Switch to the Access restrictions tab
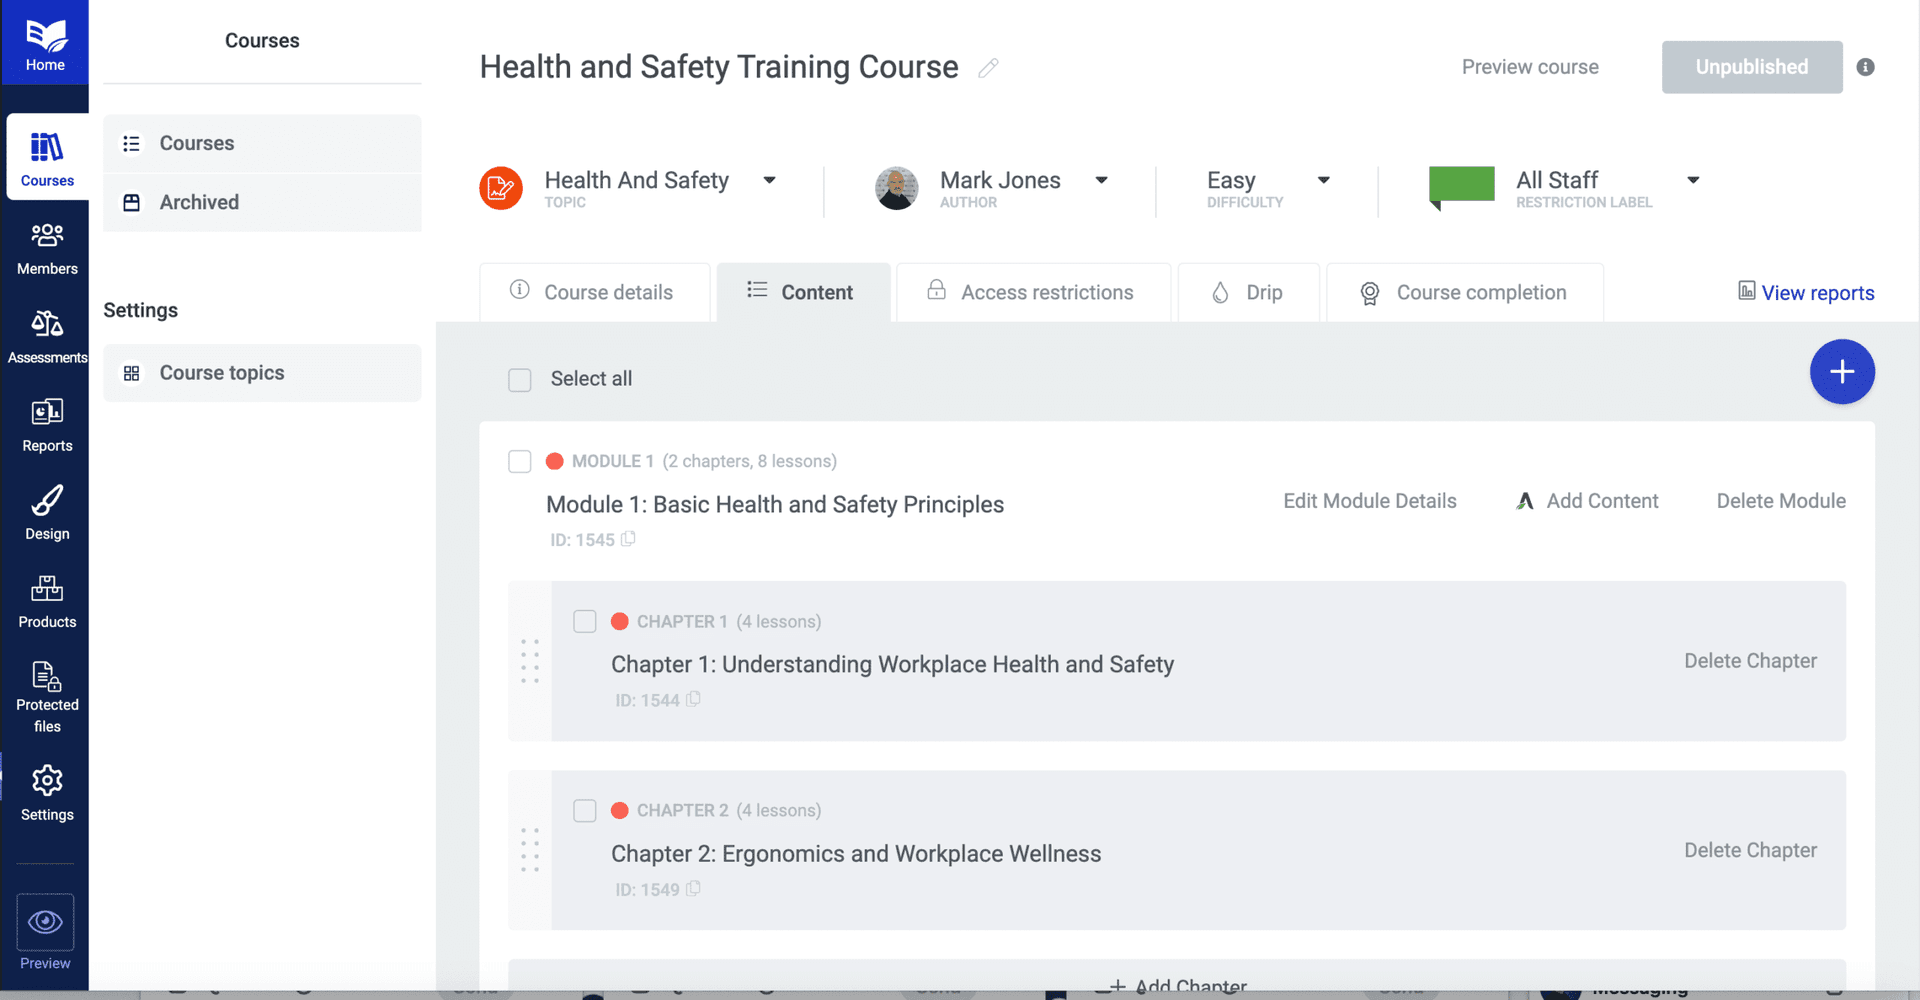The height and width of the screenshot is (1000, 1920). click(1046, 292)
